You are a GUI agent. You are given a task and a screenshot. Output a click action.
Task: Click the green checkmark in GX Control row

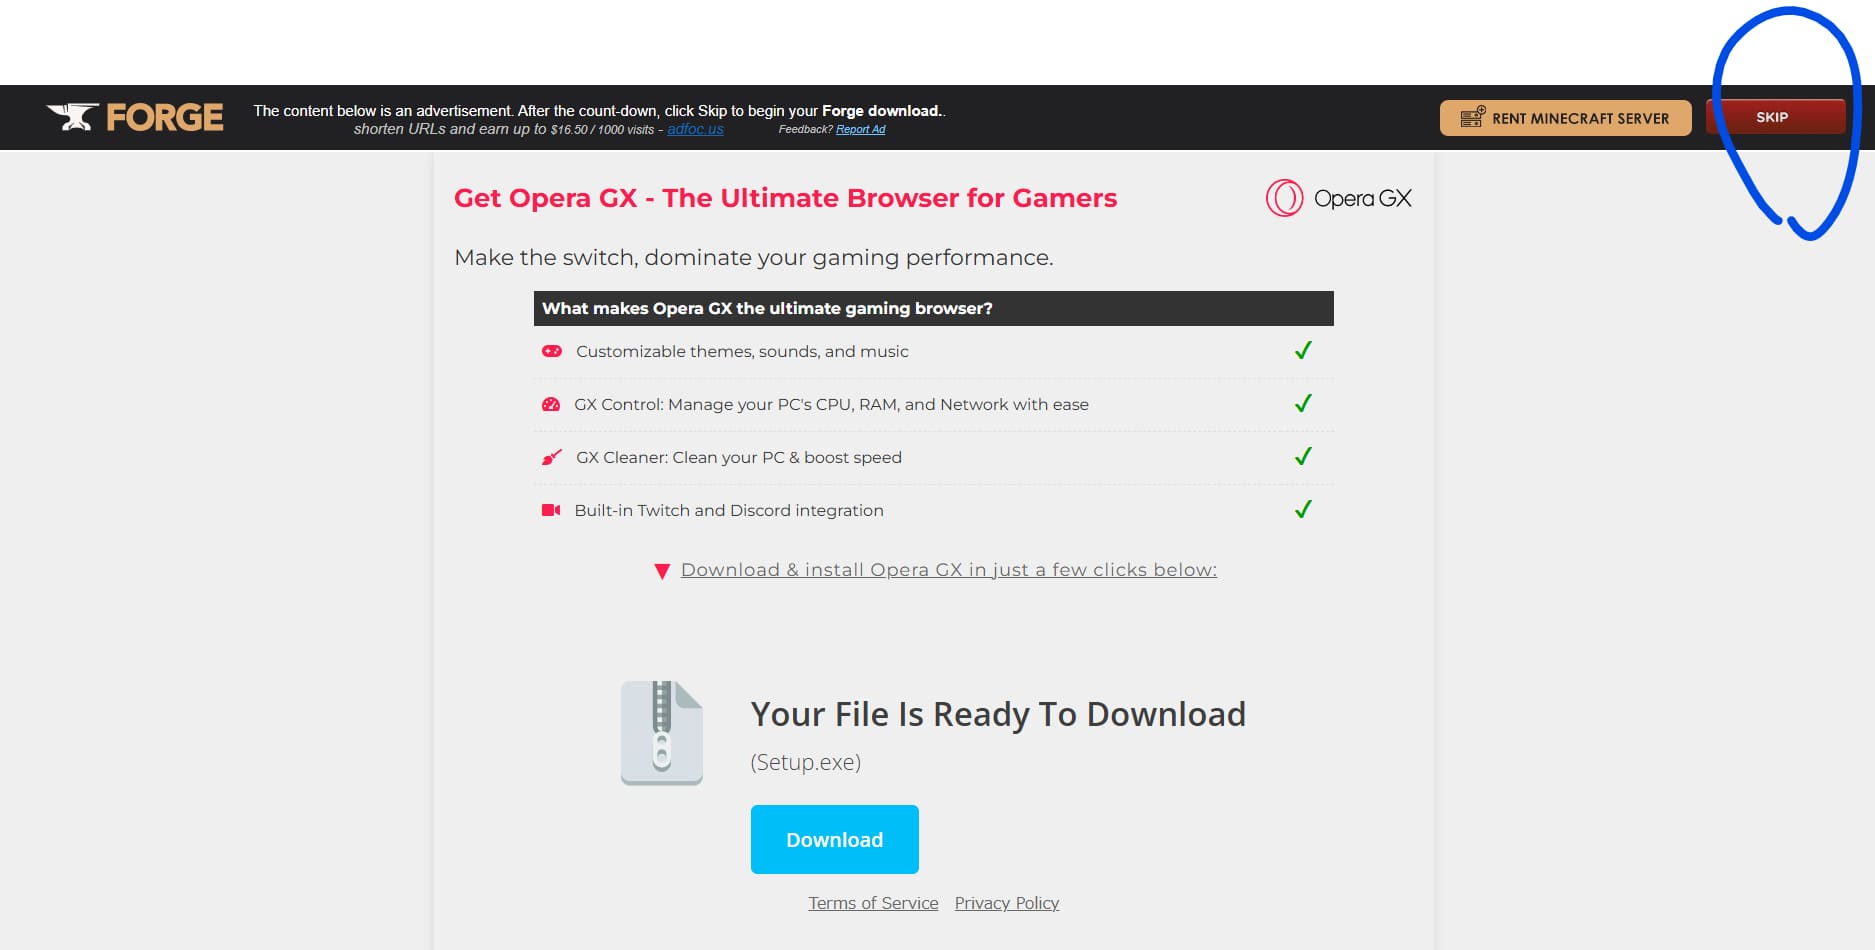click(1303, 404)
